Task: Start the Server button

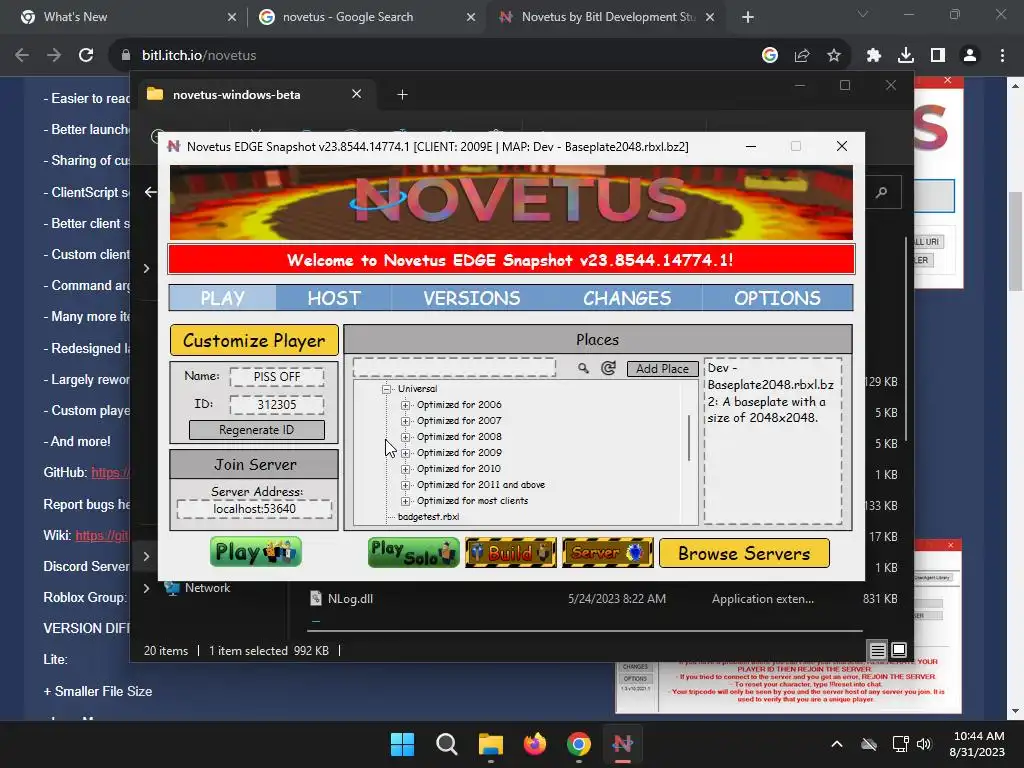Action: click(x=607, y=552)
